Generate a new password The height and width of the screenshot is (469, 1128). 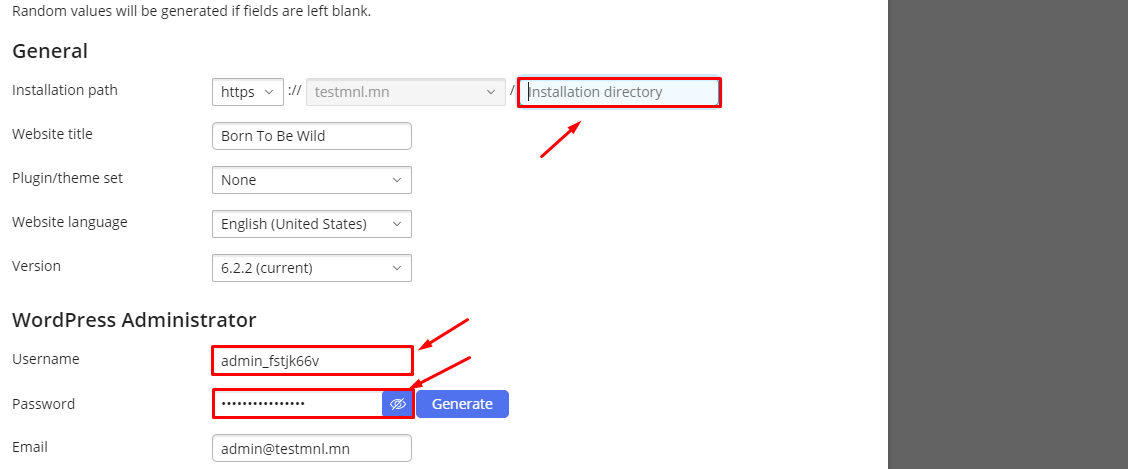pyautogui.click(x=463, y=404)
